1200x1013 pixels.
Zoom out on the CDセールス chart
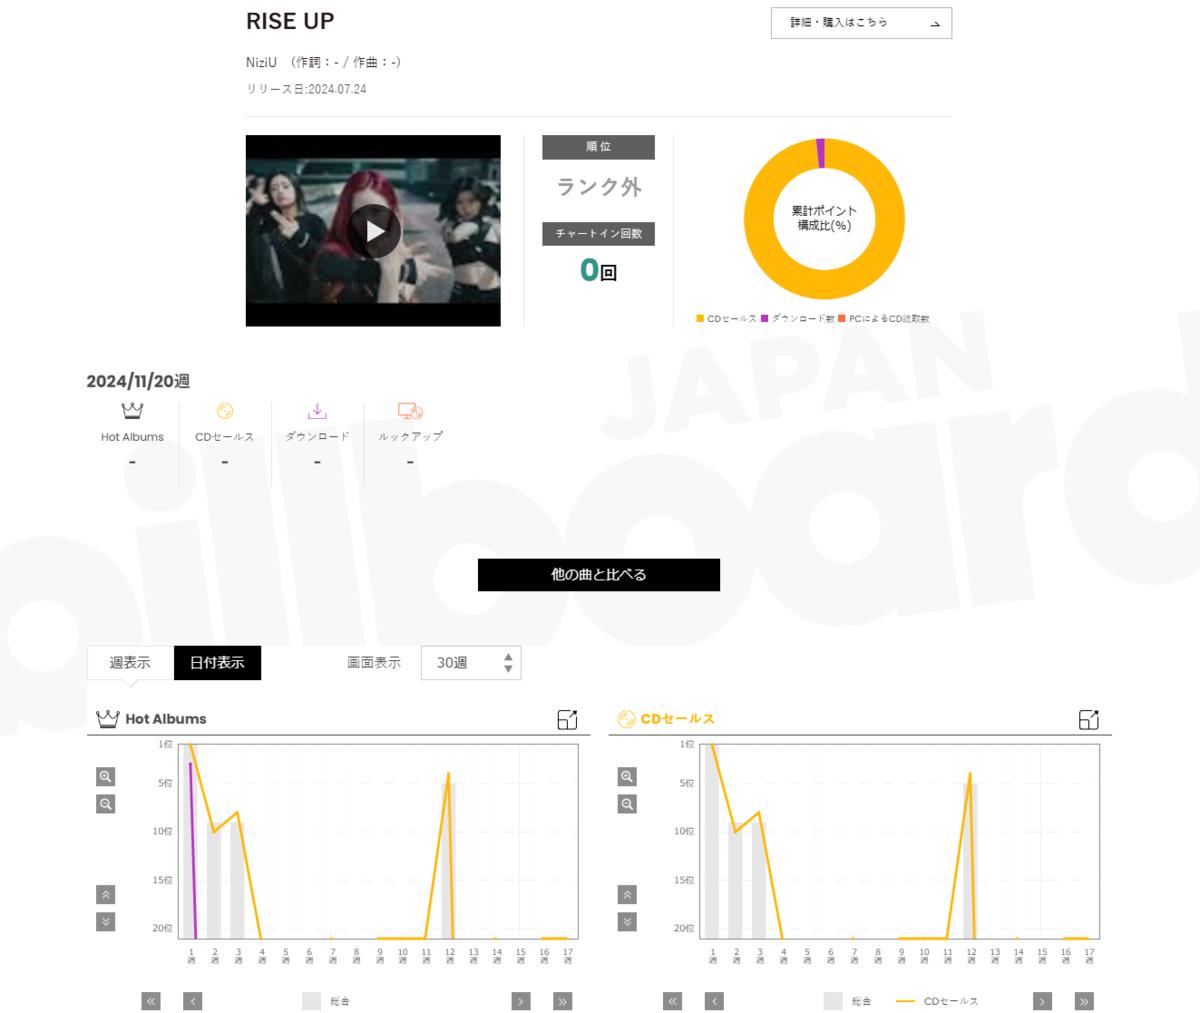pyautogui.click(x=628, y=804)
